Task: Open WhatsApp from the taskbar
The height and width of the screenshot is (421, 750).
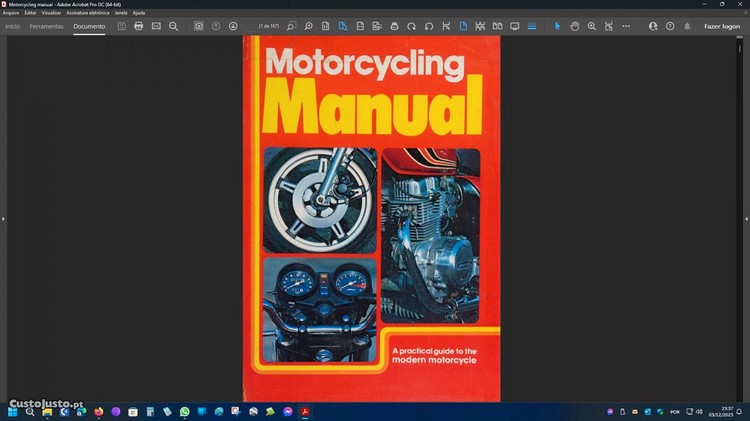Action: coord(184,411)
